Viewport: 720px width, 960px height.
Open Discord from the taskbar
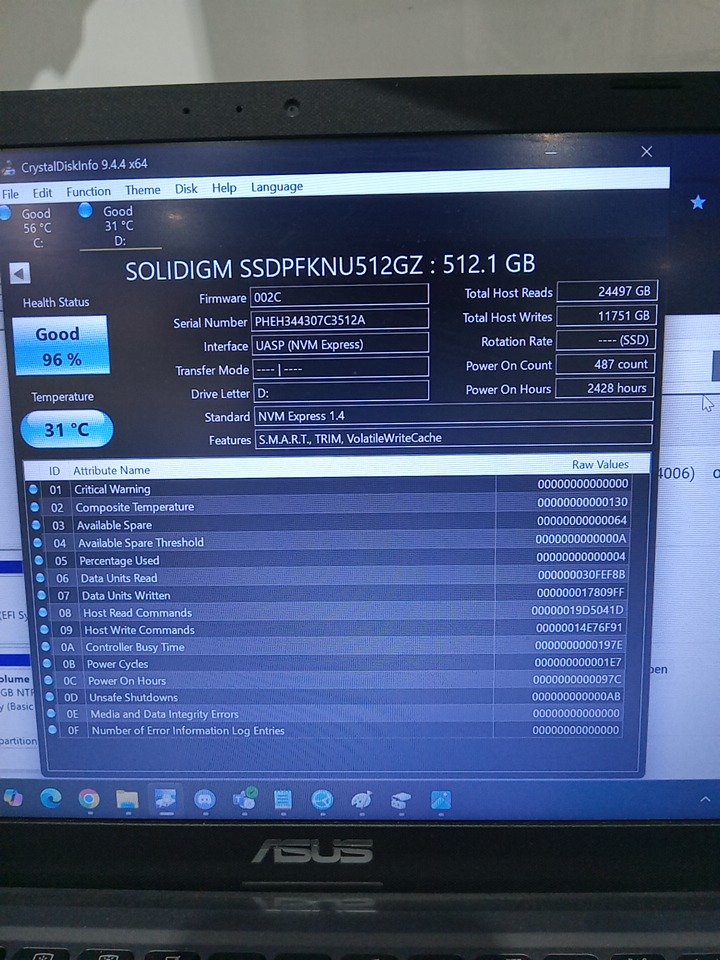204,799
